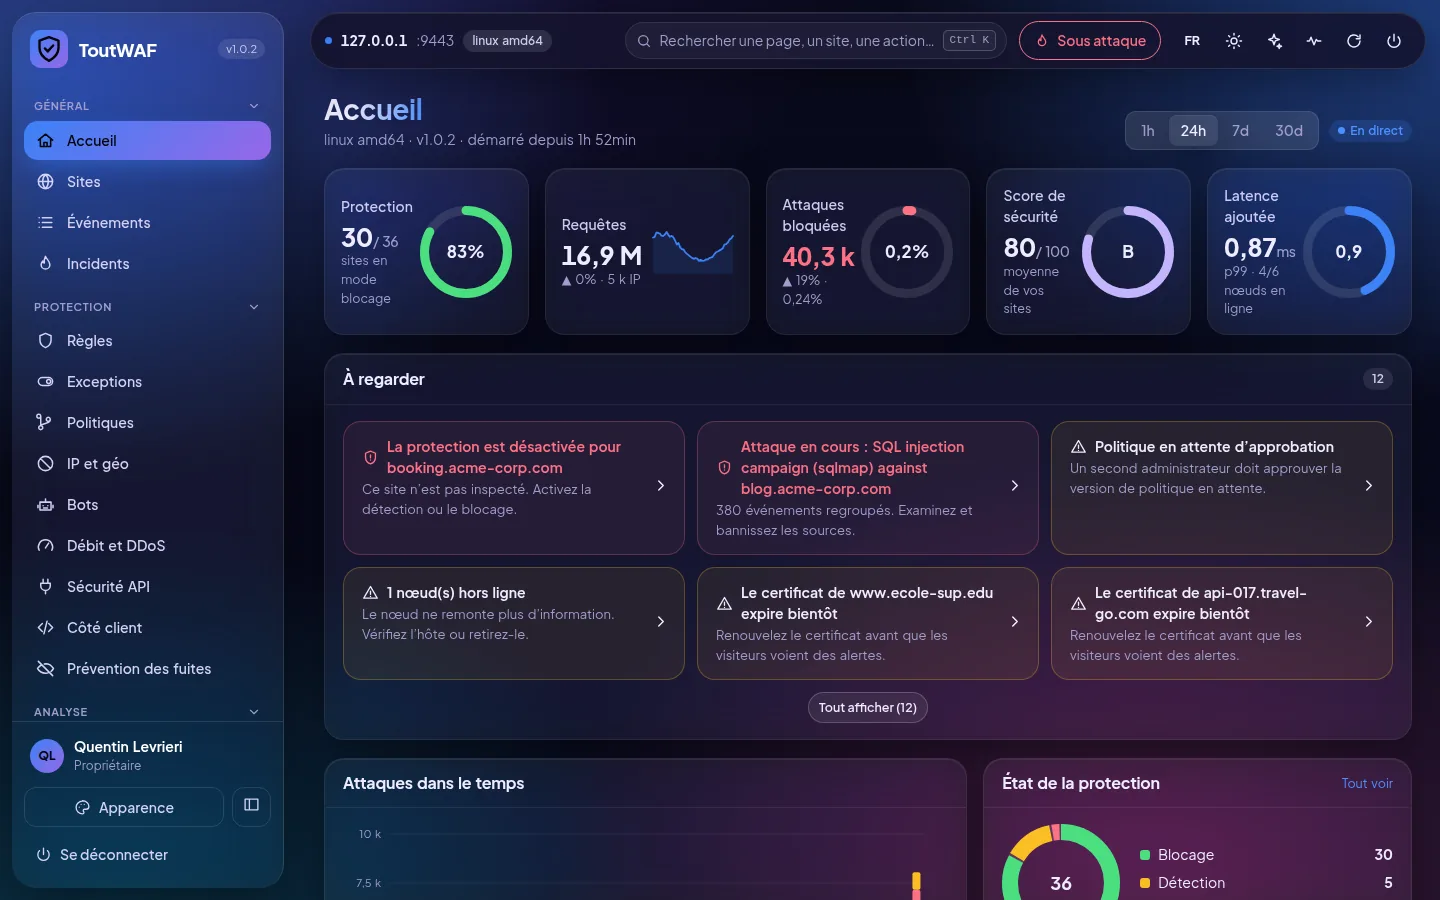This screenshot has width=1440, height=900.
Task: Open the 1 nœud(s) hors ligne alert
Action: pos(514,623)
